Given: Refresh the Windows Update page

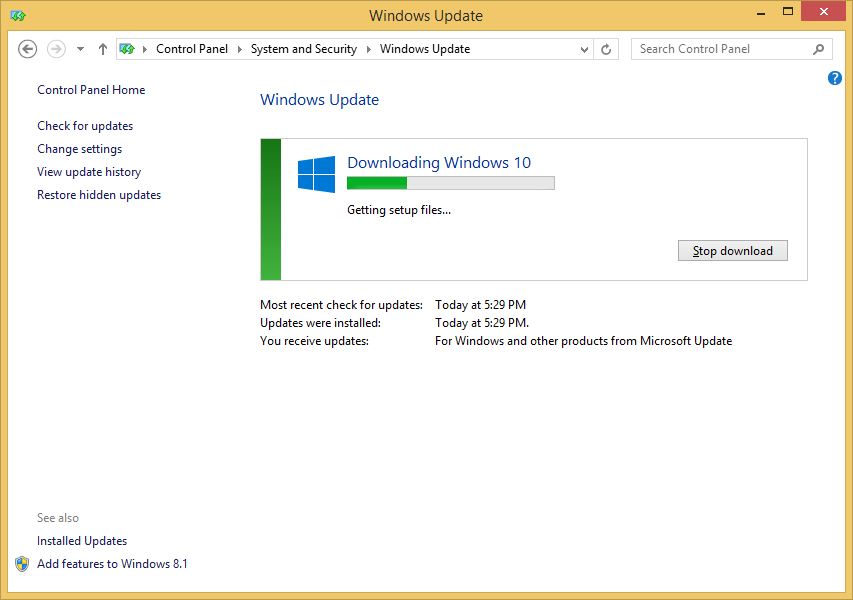Looking at the screenshot, I should click(606, 50).
